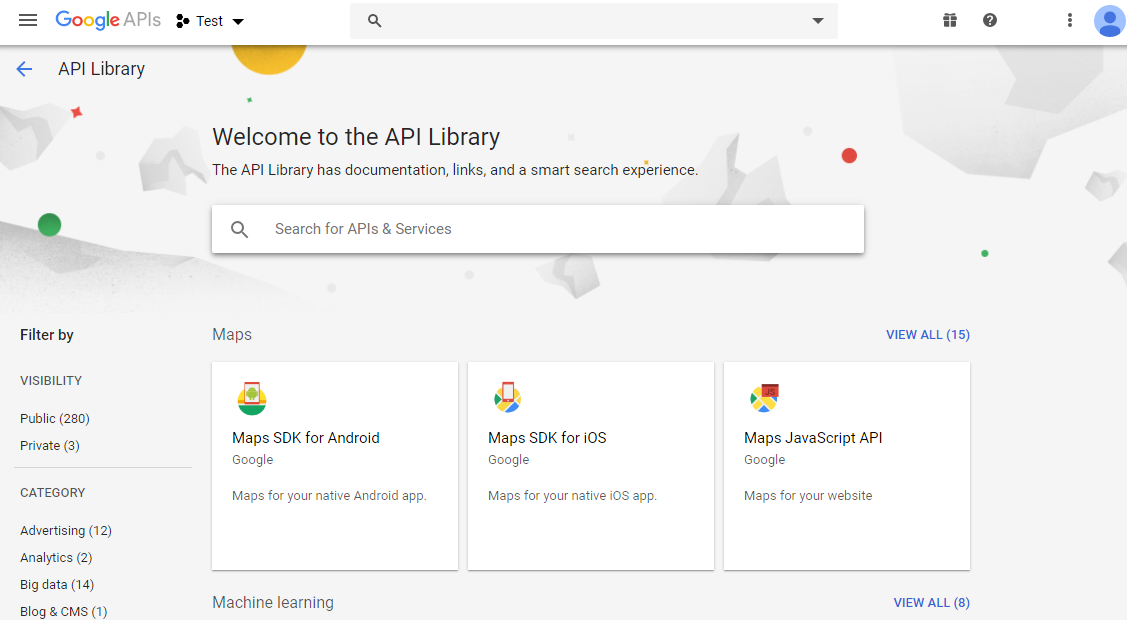Click the Maps SDK for Android icon
Image resolution: width=1127 pixels, height=620 pixels.
[252, 398]
